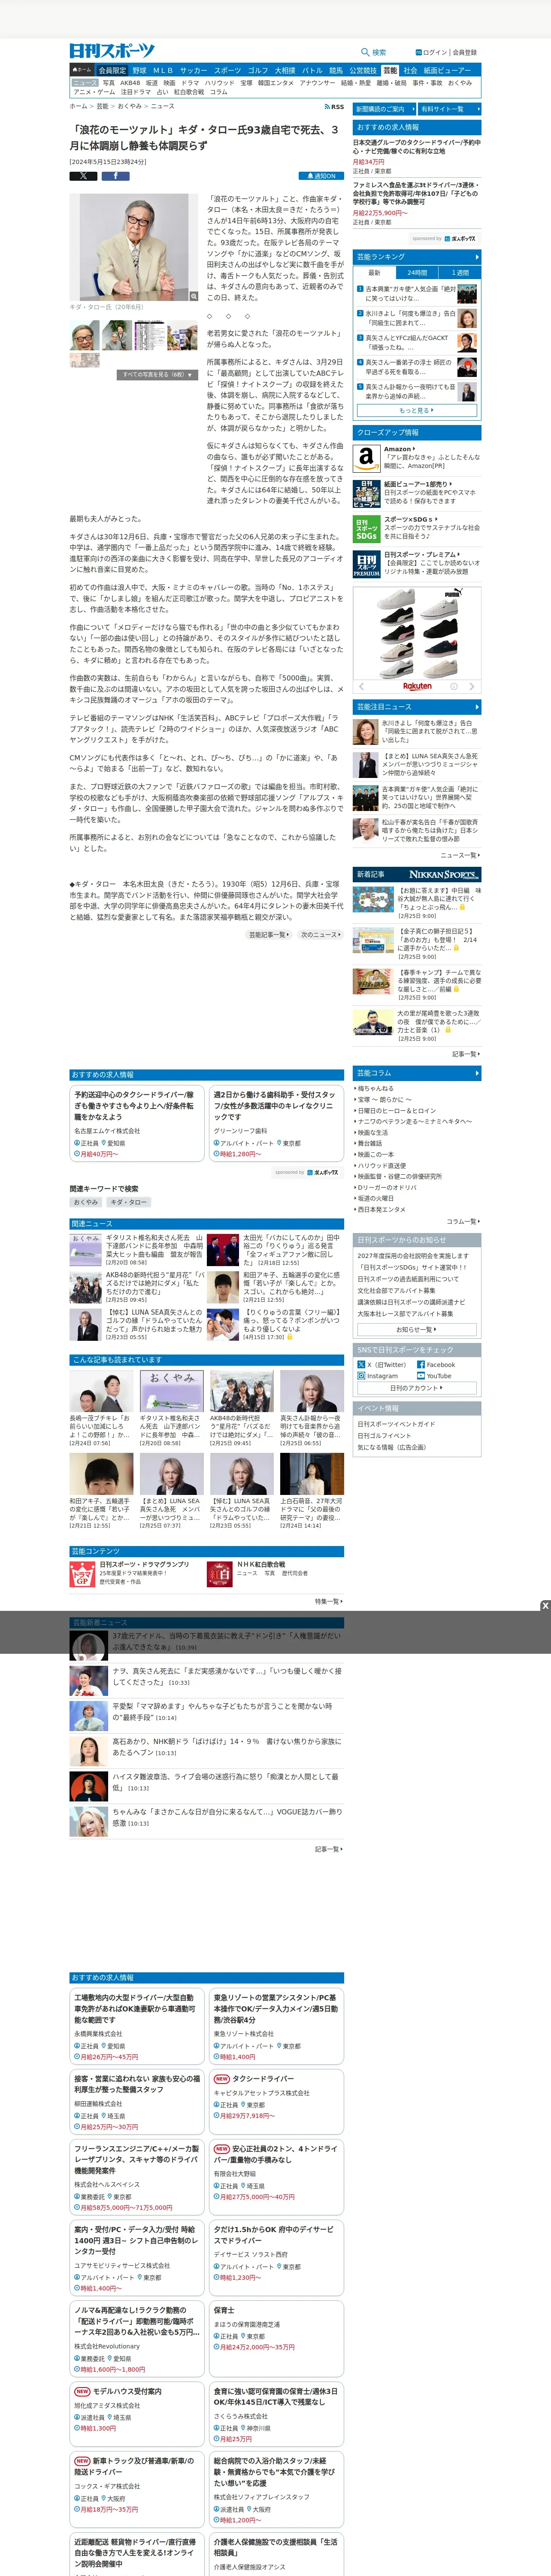Open AKB48 sub-navigation link
Viewport: 551px width, 2576px height.
click(130, 83)
